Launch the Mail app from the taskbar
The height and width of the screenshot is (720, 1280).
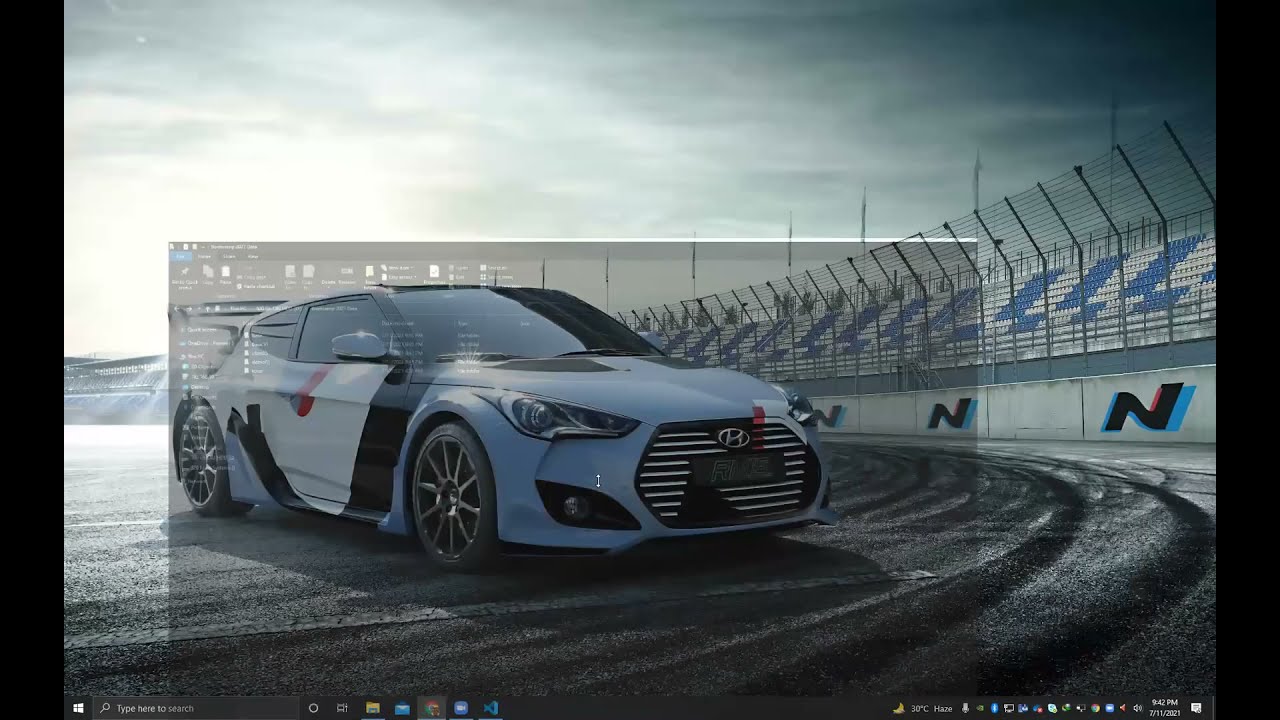(402, 708)
